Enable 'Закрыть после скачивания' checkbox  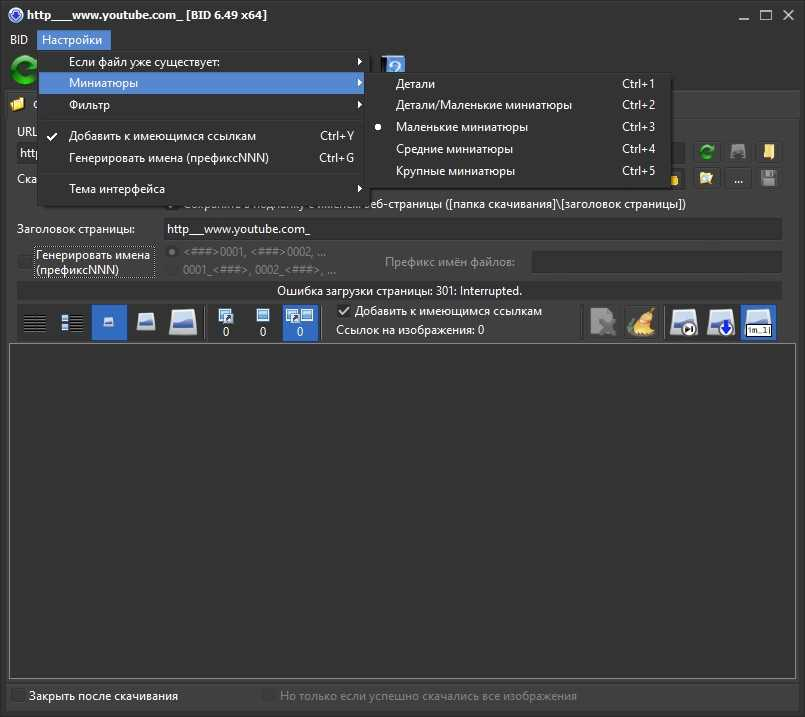coord(18,695)
